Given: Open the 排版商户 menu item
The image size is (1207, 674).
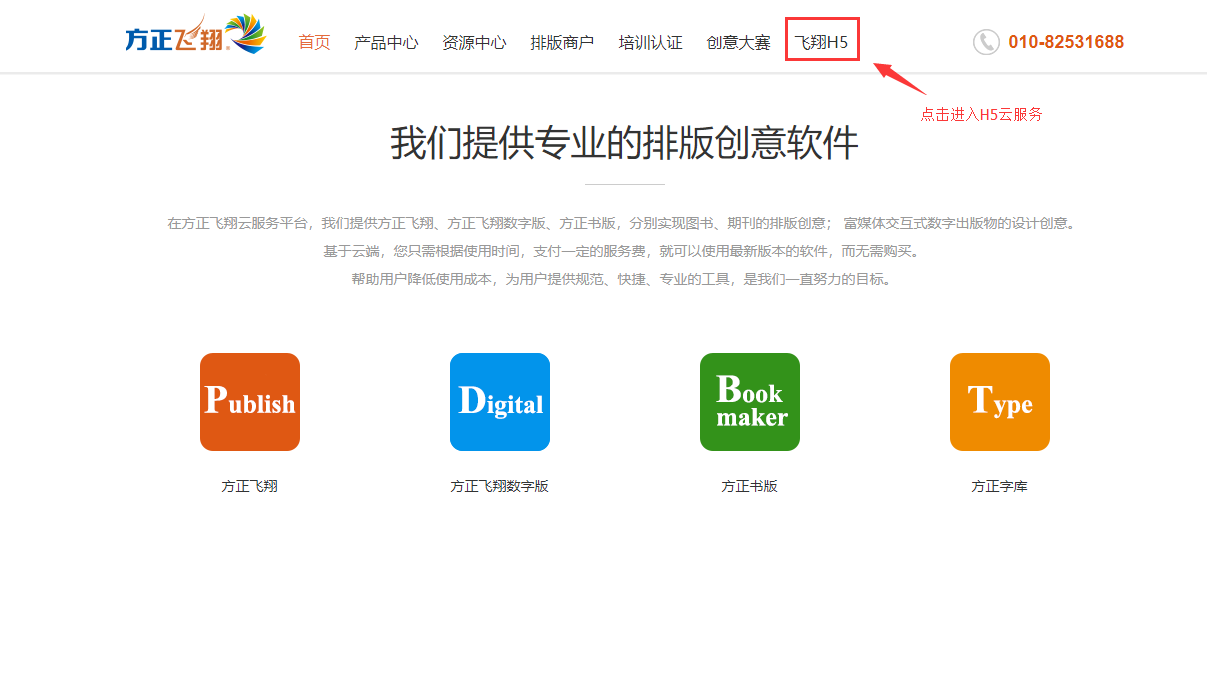Looking at the screenshot, I should click(x=562, y=42).
